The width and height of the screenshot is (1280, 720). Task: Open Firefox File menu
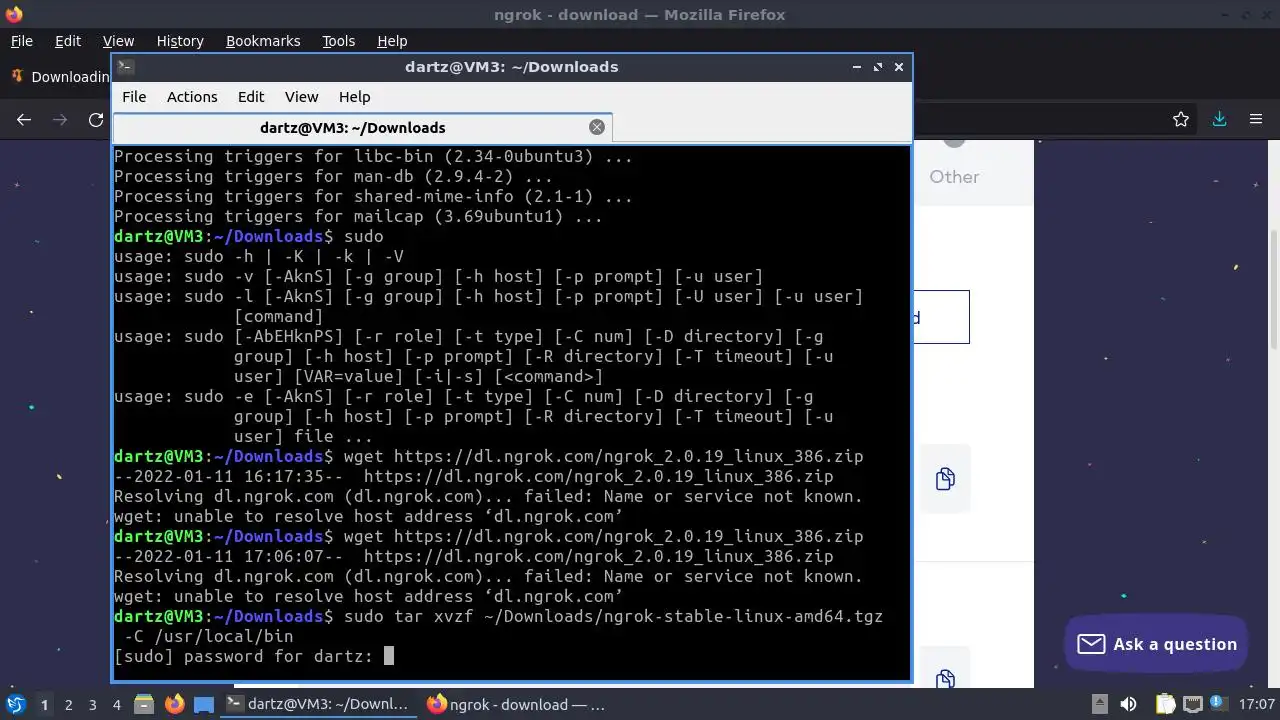[21, 41]
